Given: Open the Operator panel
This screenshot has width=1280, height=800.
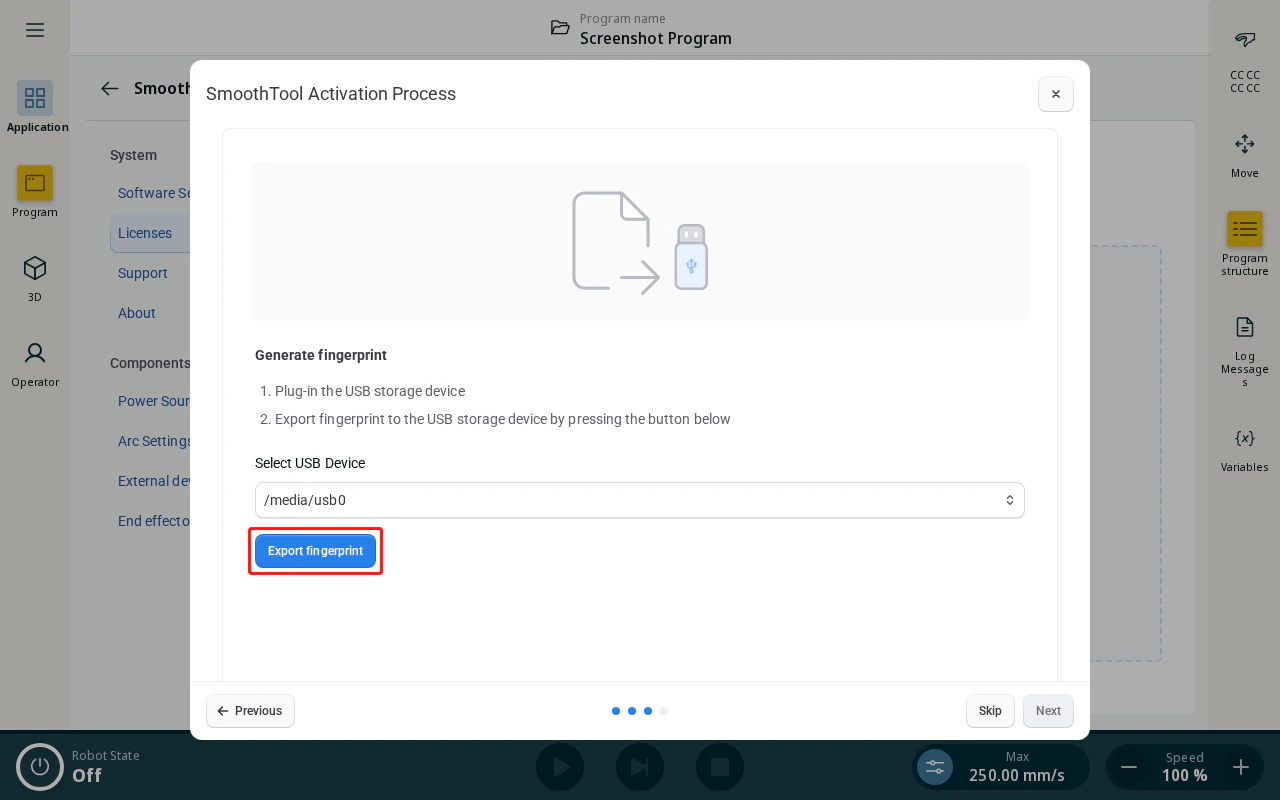Looking at the screenshot, I should click(x=35, y=362).
